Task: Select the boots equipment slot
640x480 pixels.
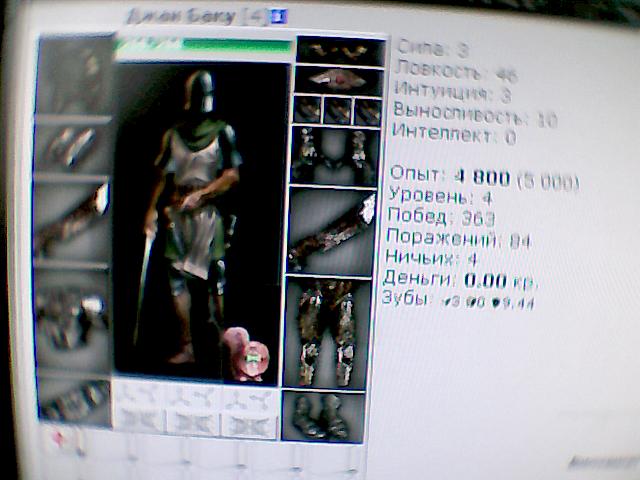Action: coord(324,416)
